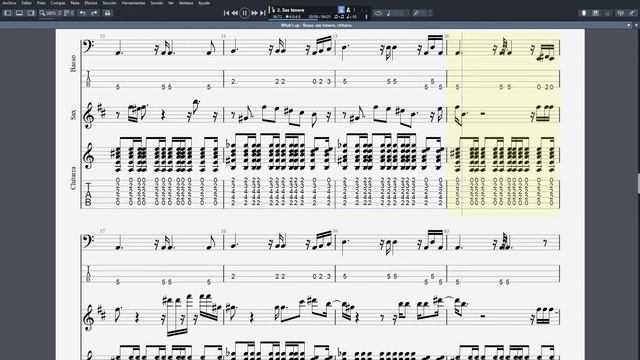Redo the last undone action

pos(94,13)
